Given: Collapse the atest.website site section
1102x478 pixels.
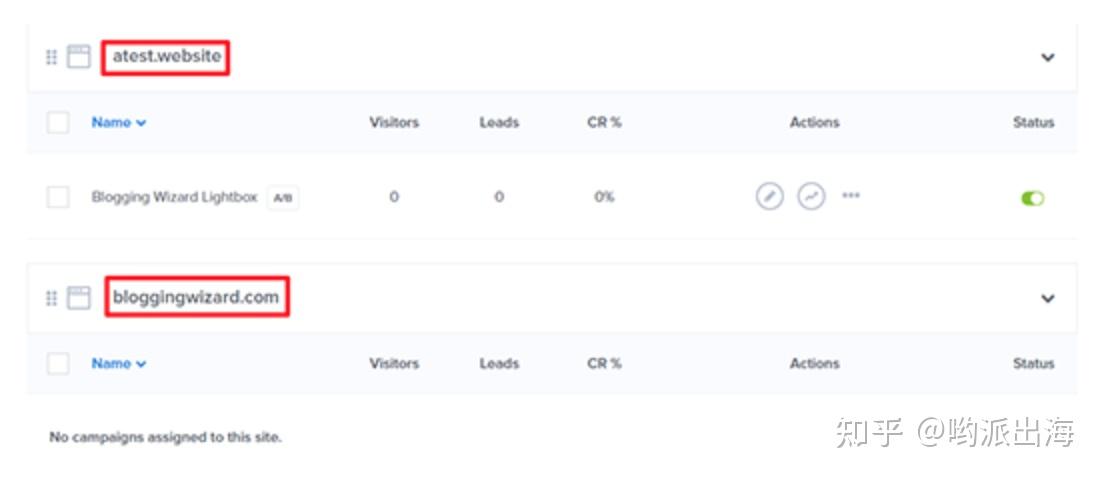Looking at the screenshot, I should tap(1047, 57).
